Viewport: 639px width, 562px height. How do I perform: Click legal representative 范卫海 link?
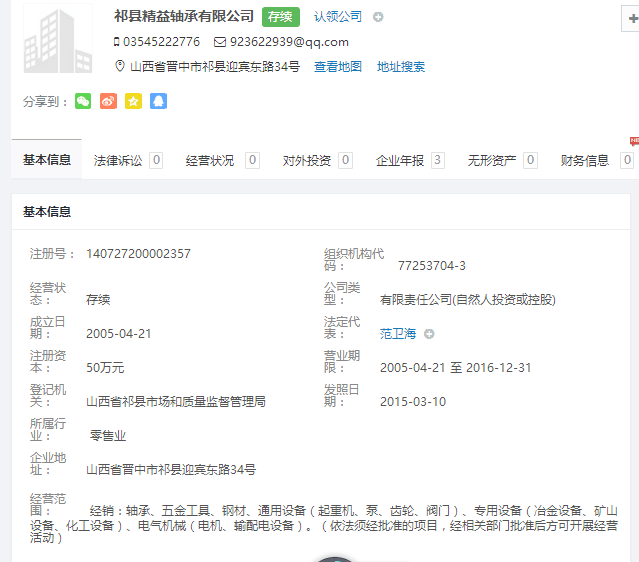coord(398,334)
